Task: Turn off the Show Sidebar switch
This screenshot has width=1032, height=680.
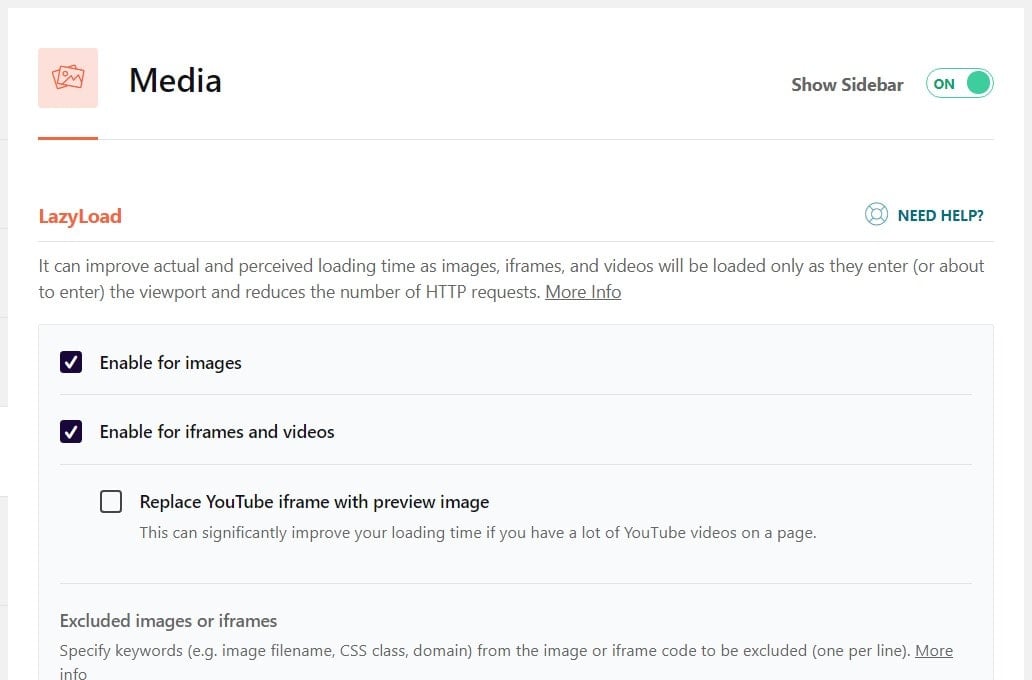Action: point(960,84)
